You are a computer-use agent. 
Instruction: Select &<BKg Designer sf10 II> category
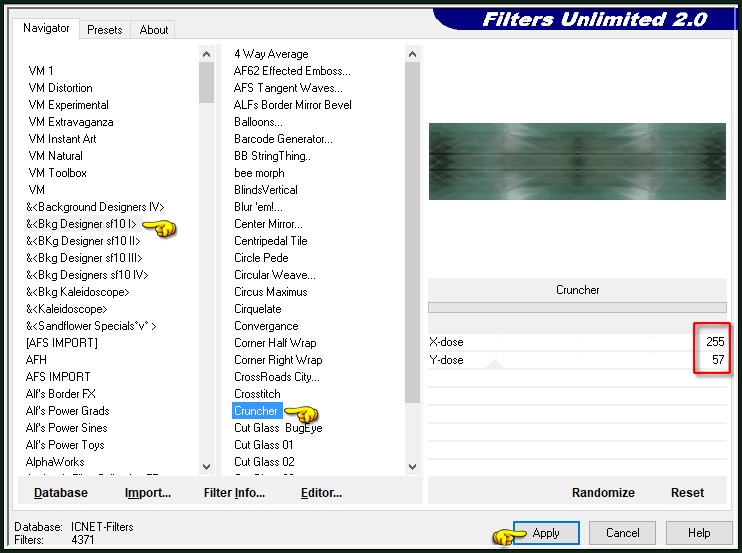coord(83,241)
